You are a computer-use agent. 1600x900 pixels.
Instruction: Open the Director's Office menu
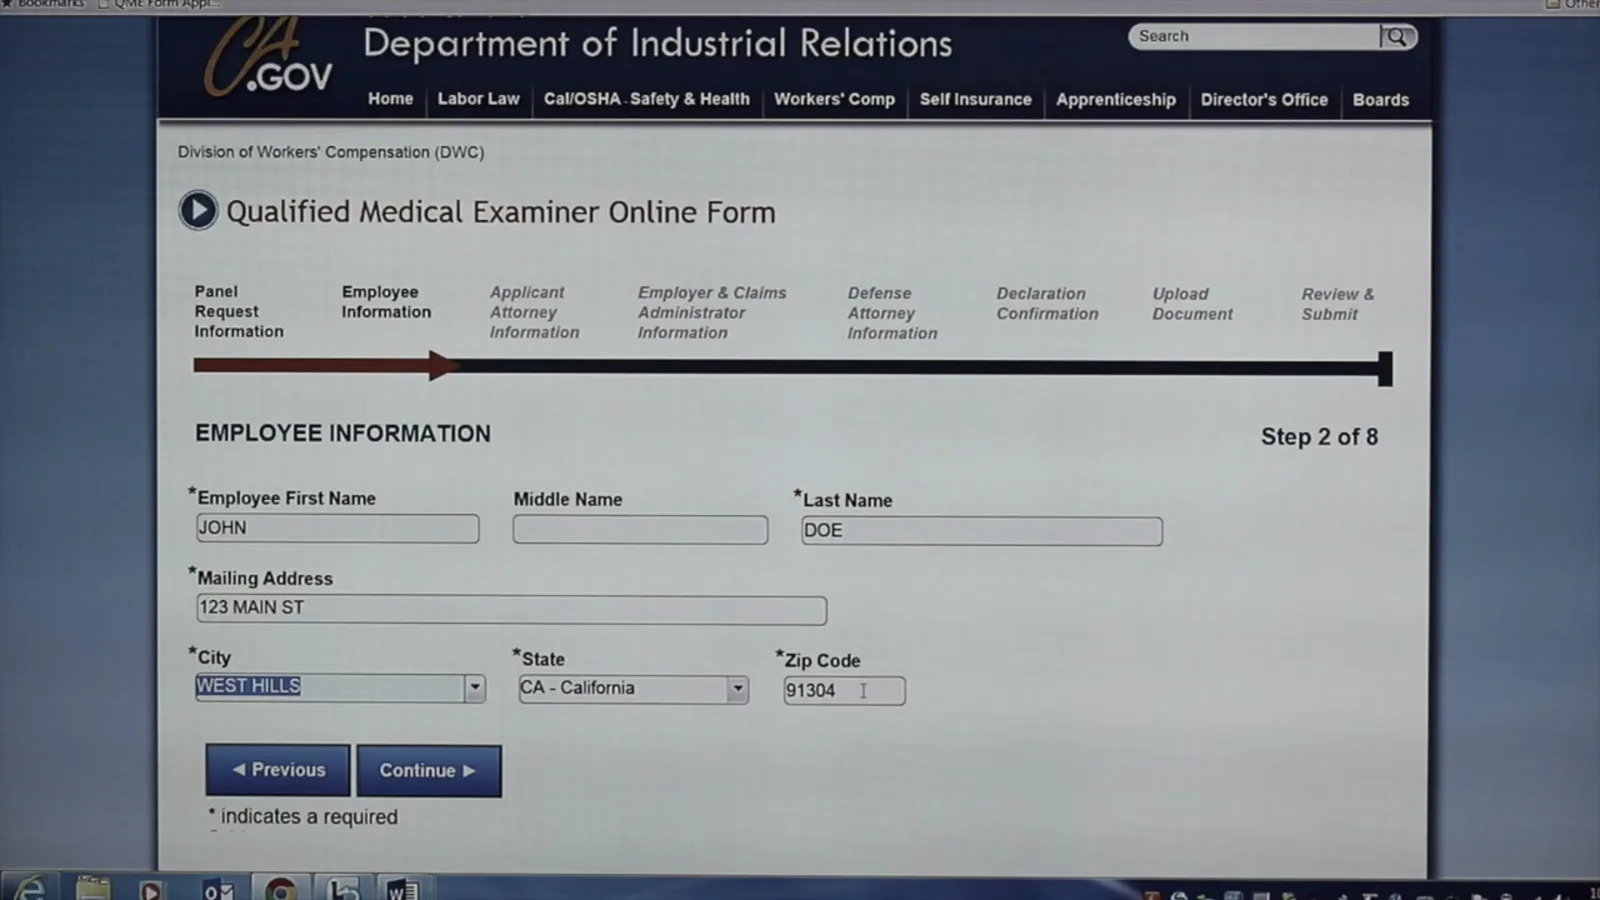tap(1264, 100)
